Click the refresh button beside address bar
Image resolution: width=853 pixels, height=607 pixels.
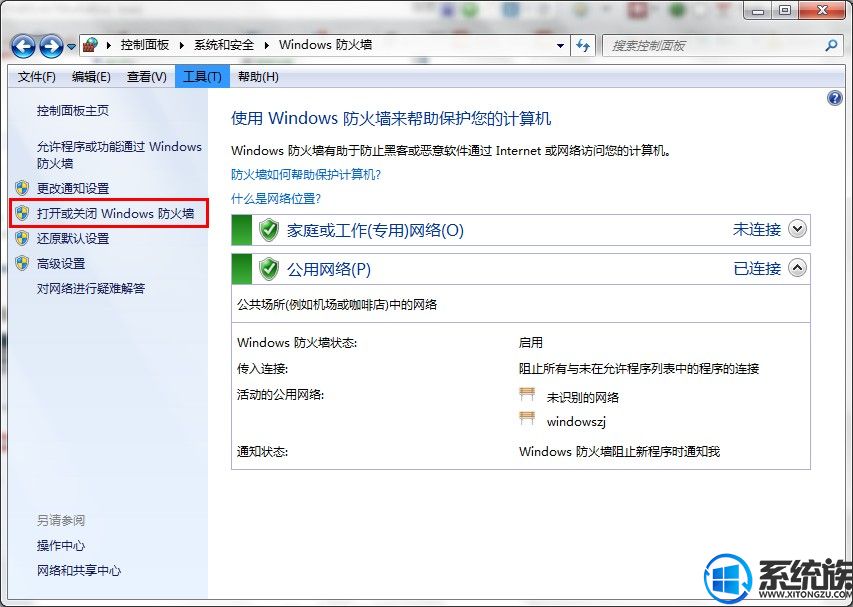click(x=583, y=46)
